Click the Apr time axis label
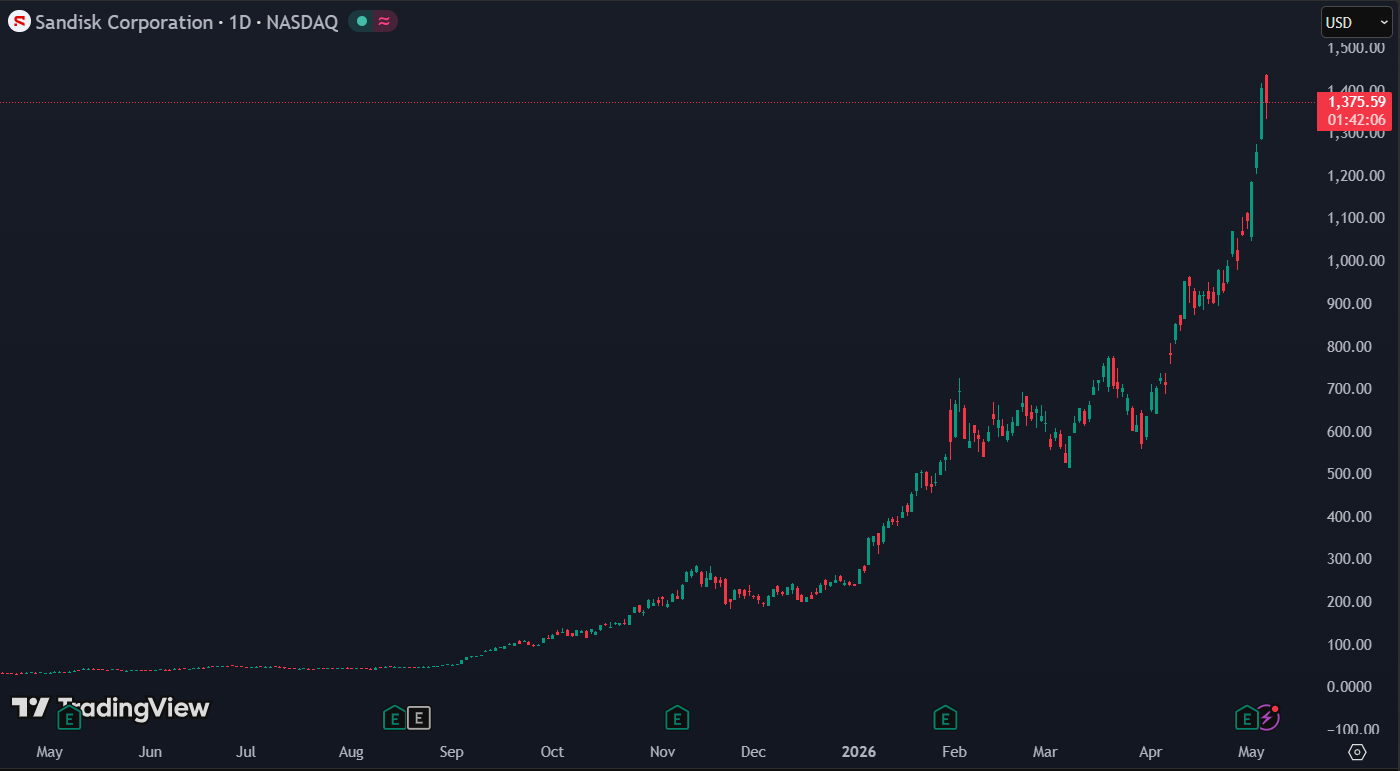1400x771 pixels. 1151,752
